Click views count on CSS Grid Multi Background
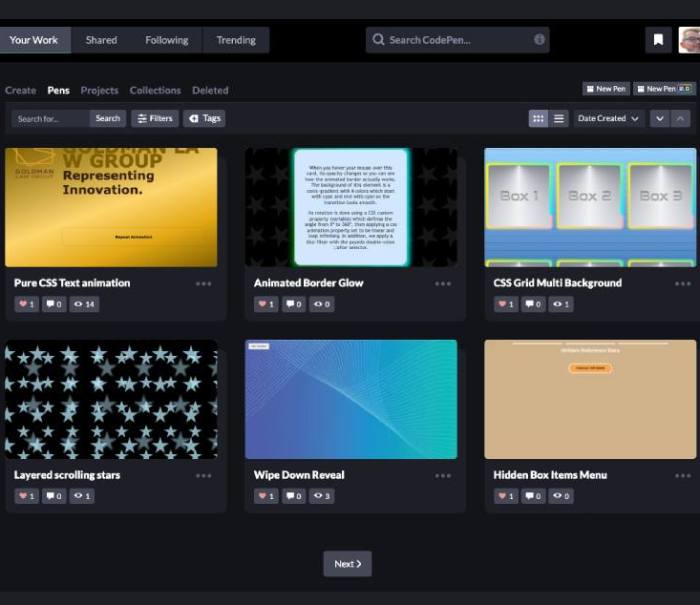 pos(561,304)
